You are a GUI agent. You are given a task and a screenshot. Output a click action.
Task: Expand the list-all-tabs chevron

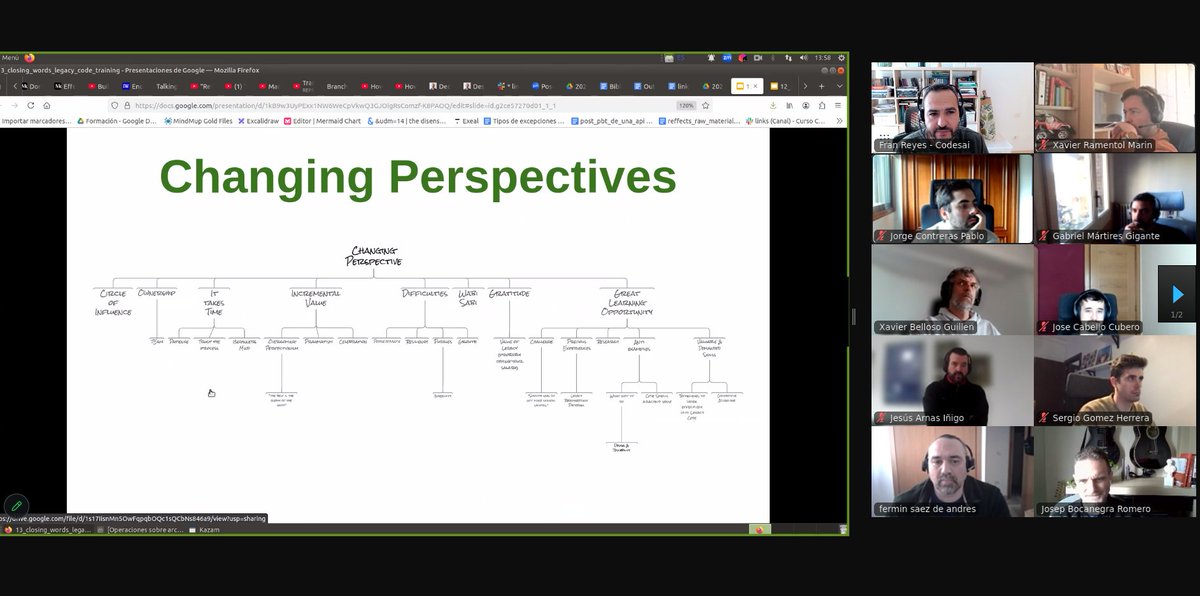pos(839,86)
